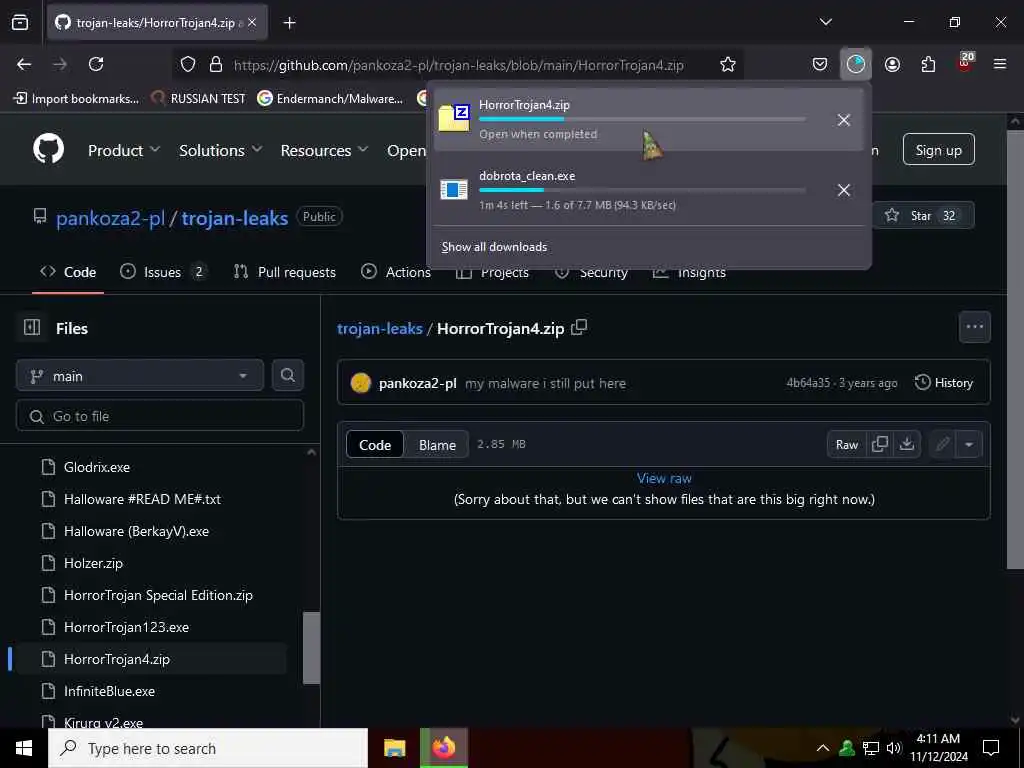Open the pankoza2-pl owner link
The image size is (1024, 768).
pyautogui.click(x=110, y=218)
